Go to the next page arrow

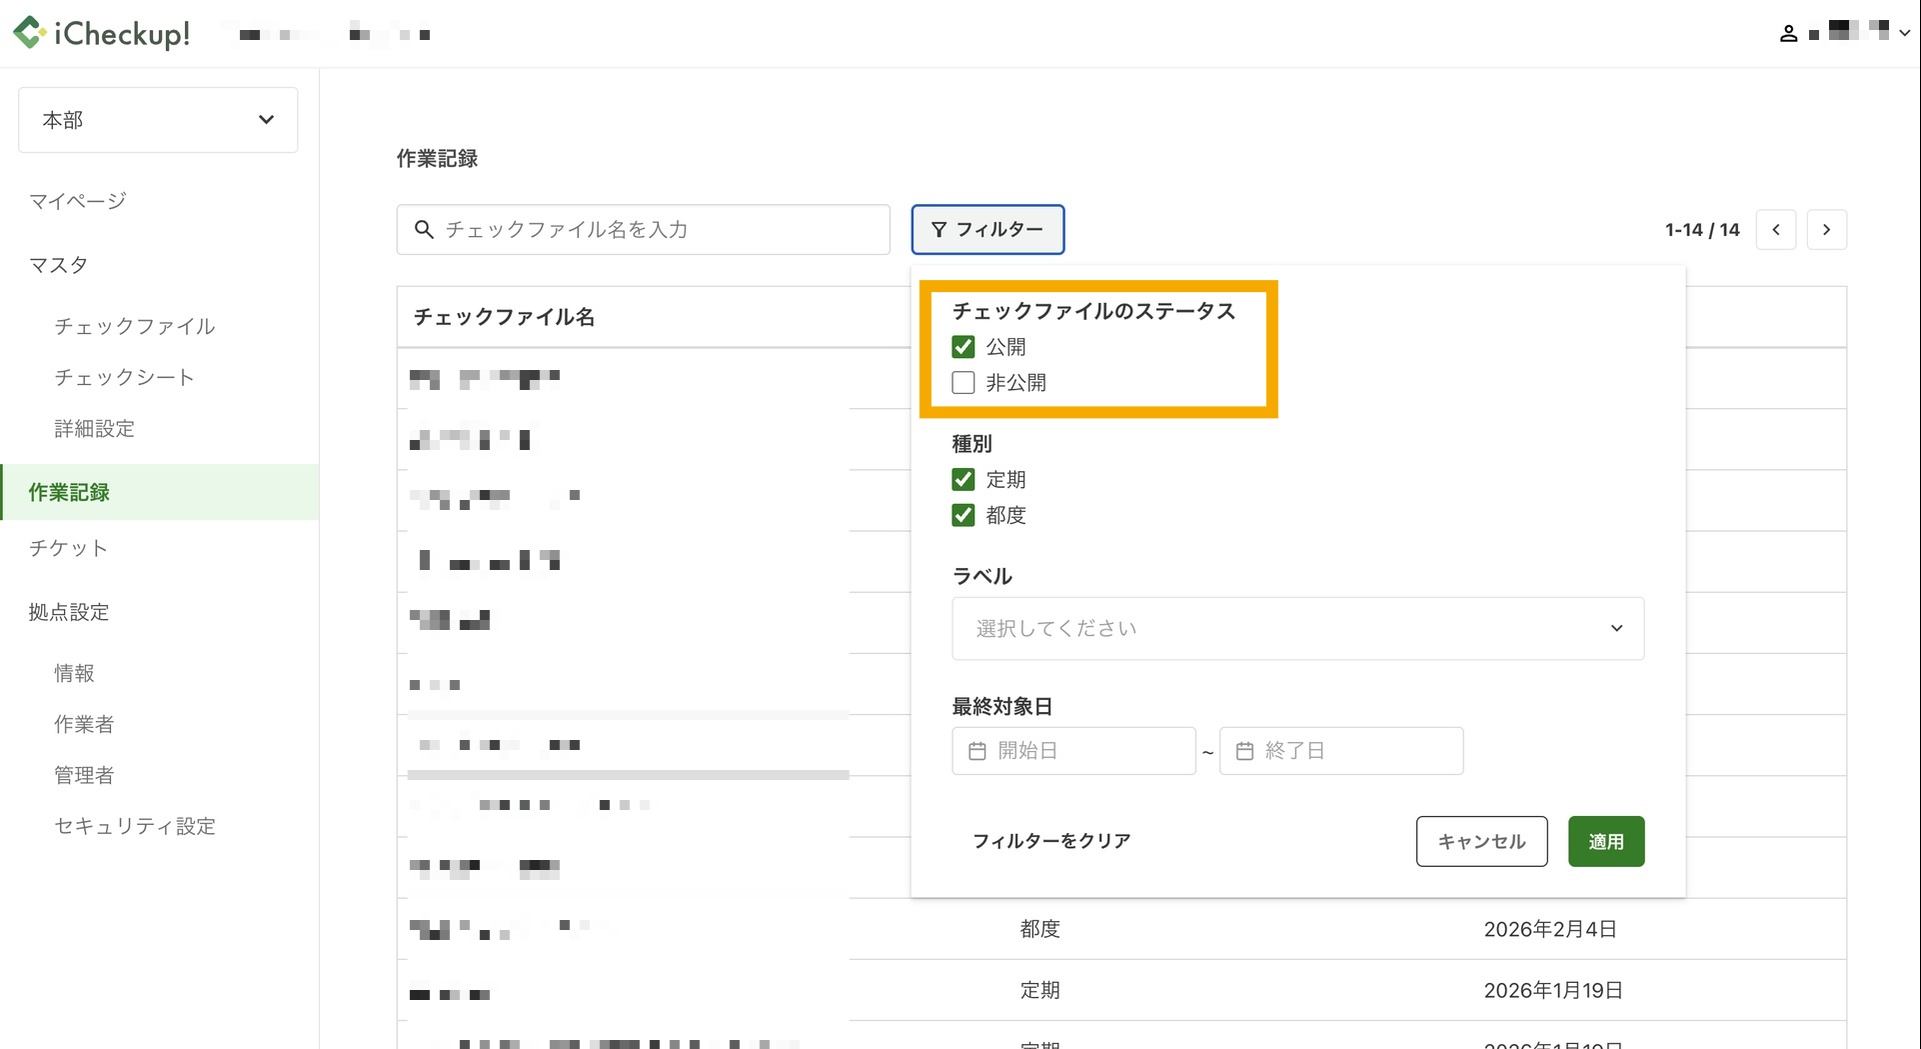1826,230
